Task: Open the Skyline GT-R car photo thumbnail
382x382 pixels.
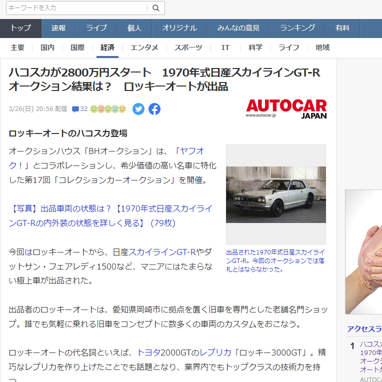Action: [276, 194]
